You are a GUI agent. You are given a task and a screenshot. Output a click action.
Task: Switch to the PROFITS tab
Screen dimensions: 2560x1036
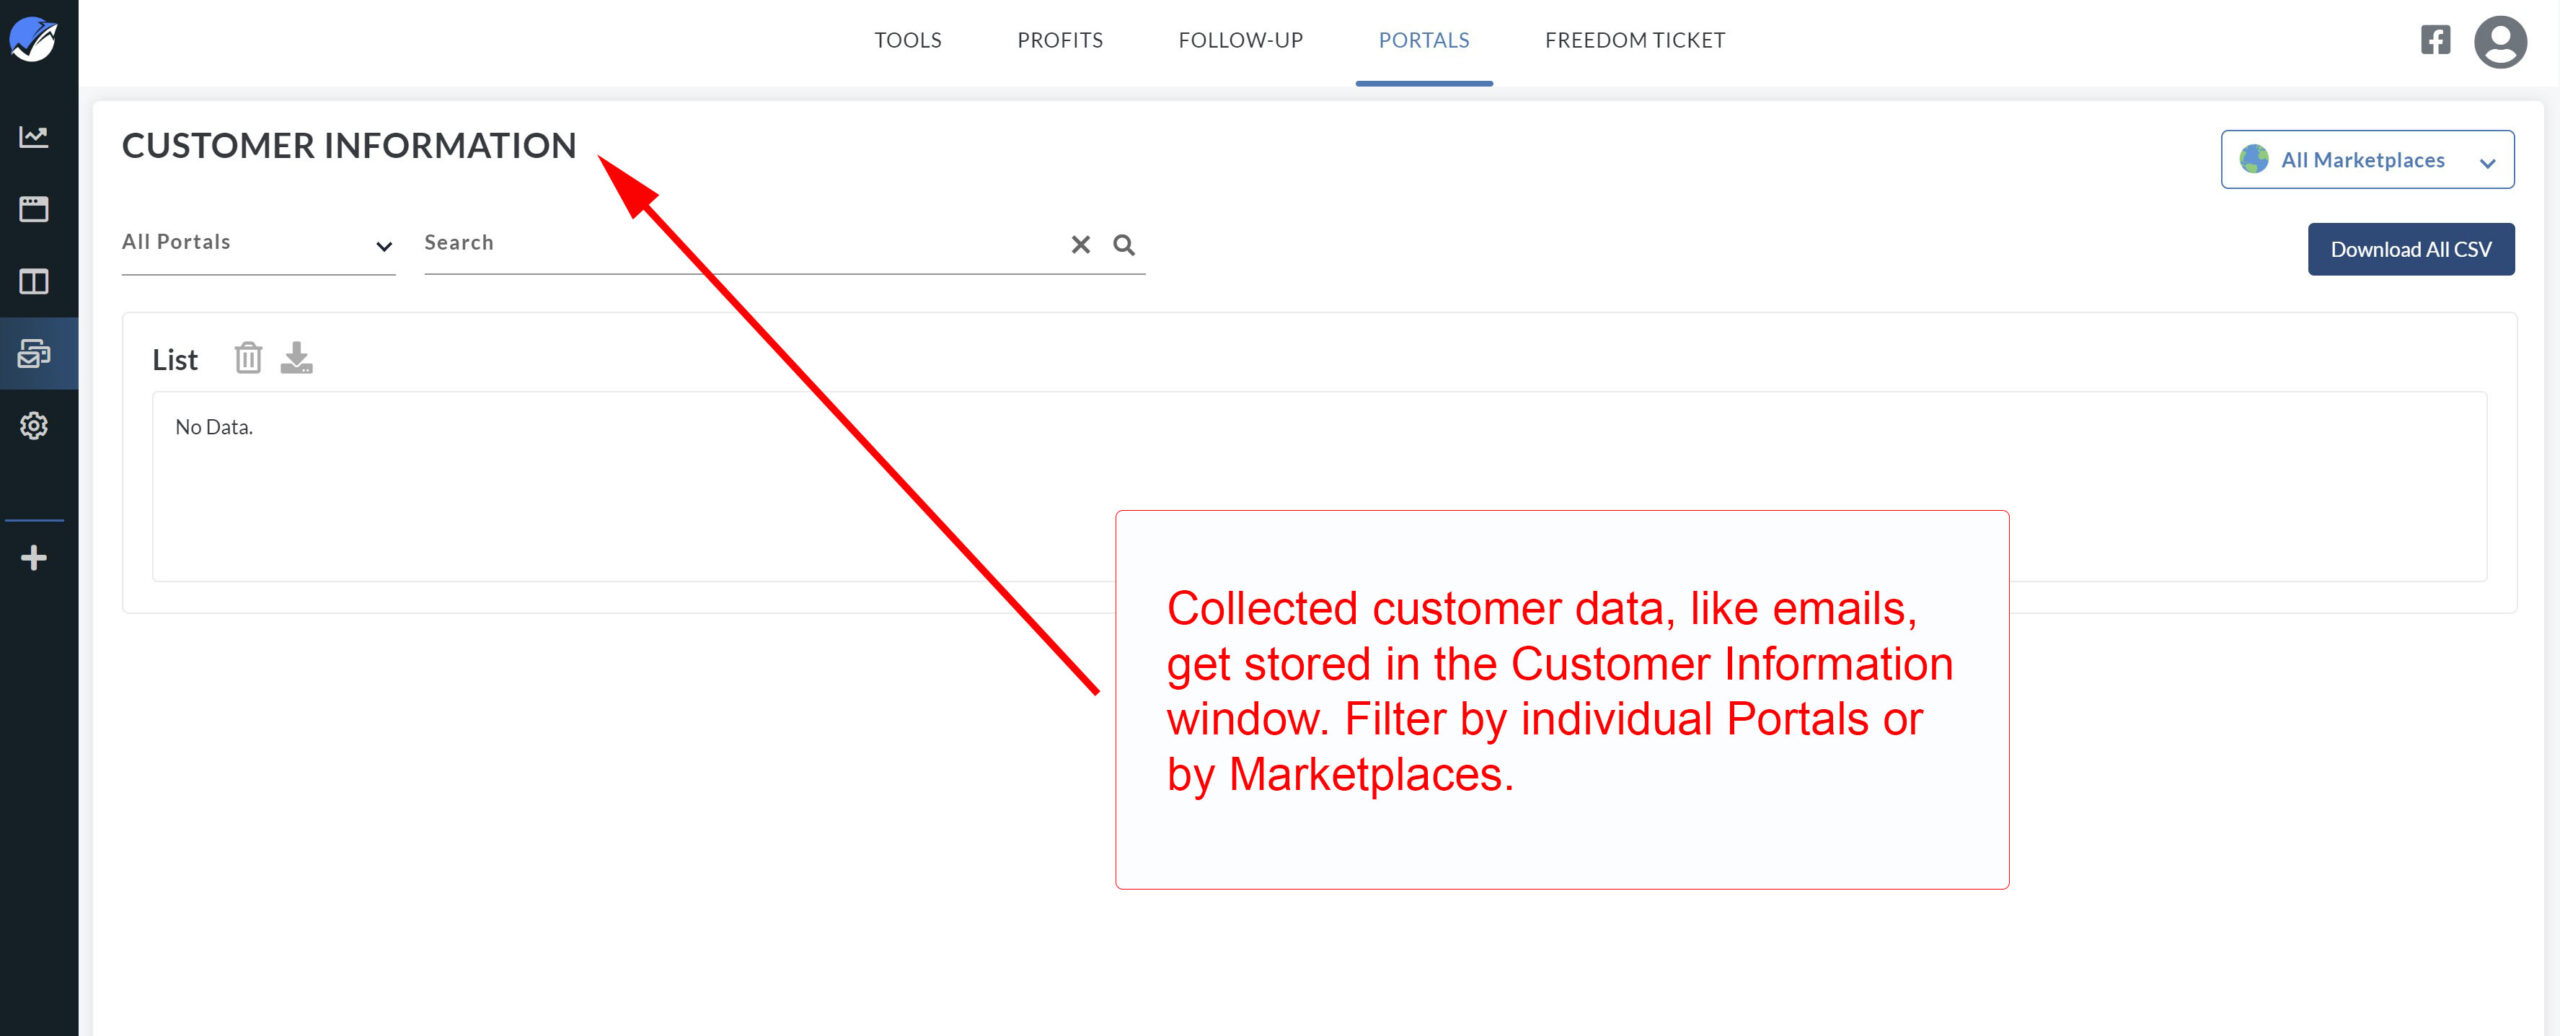1060,40
